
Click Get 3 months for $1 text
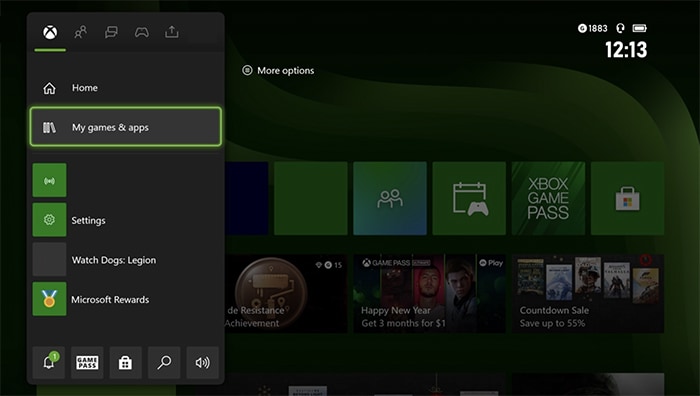(x=404, y=323)
